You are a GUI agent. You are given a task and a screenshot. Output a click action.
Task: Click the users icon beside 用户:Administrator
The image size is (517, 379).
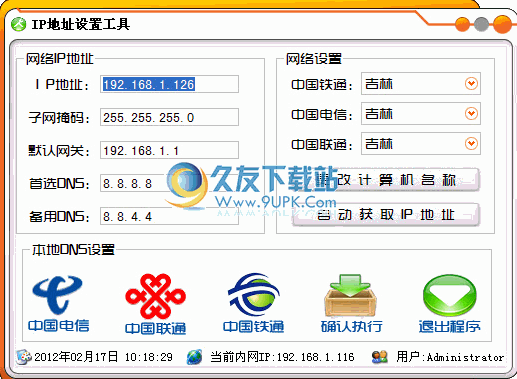(x=380, y=357)
